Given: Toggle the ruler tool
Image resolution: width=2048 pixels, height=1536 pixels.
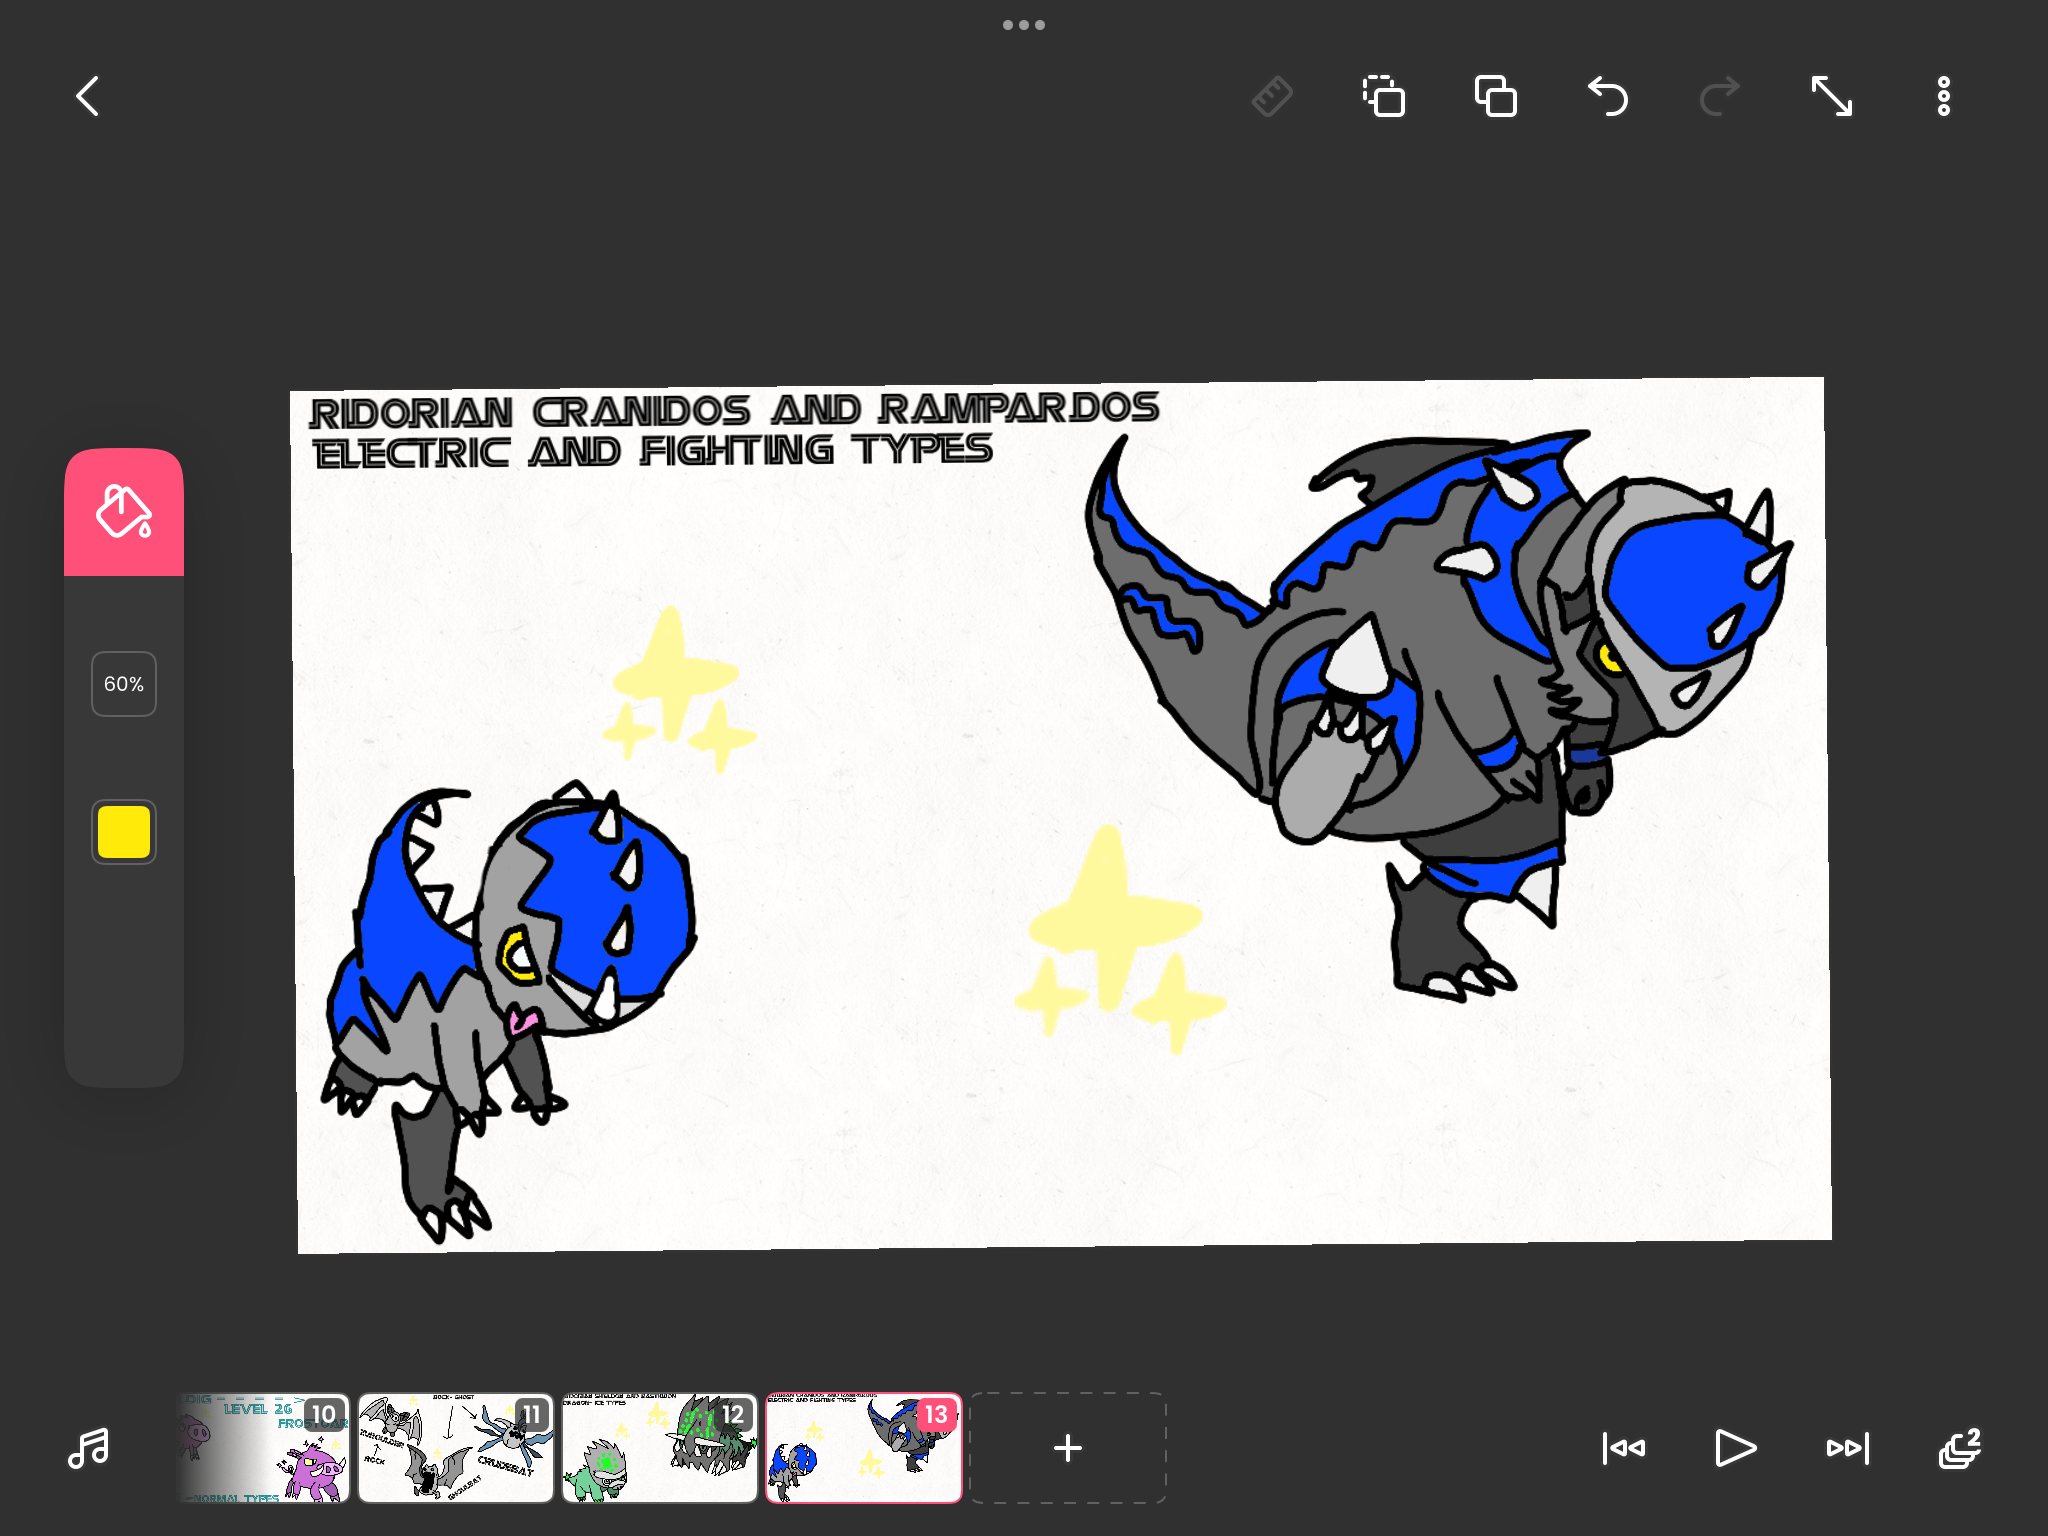Looking at the screenshot, I should [x=1272, y=97].
